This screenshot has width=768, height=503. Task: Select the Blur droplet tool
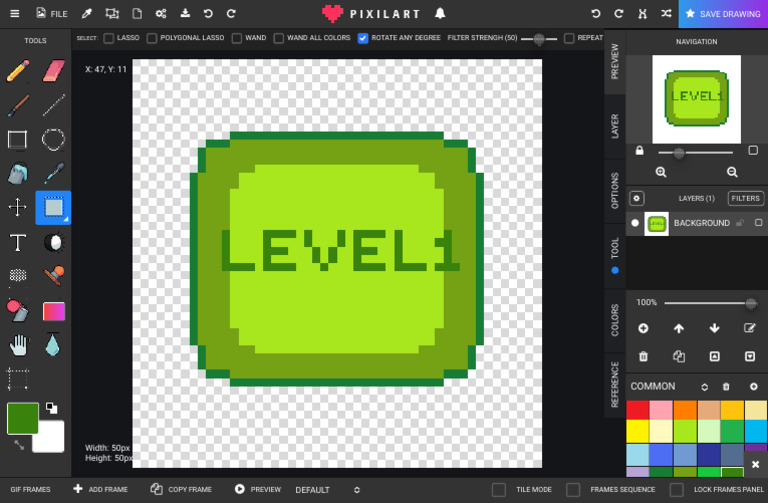pos(53,344)
